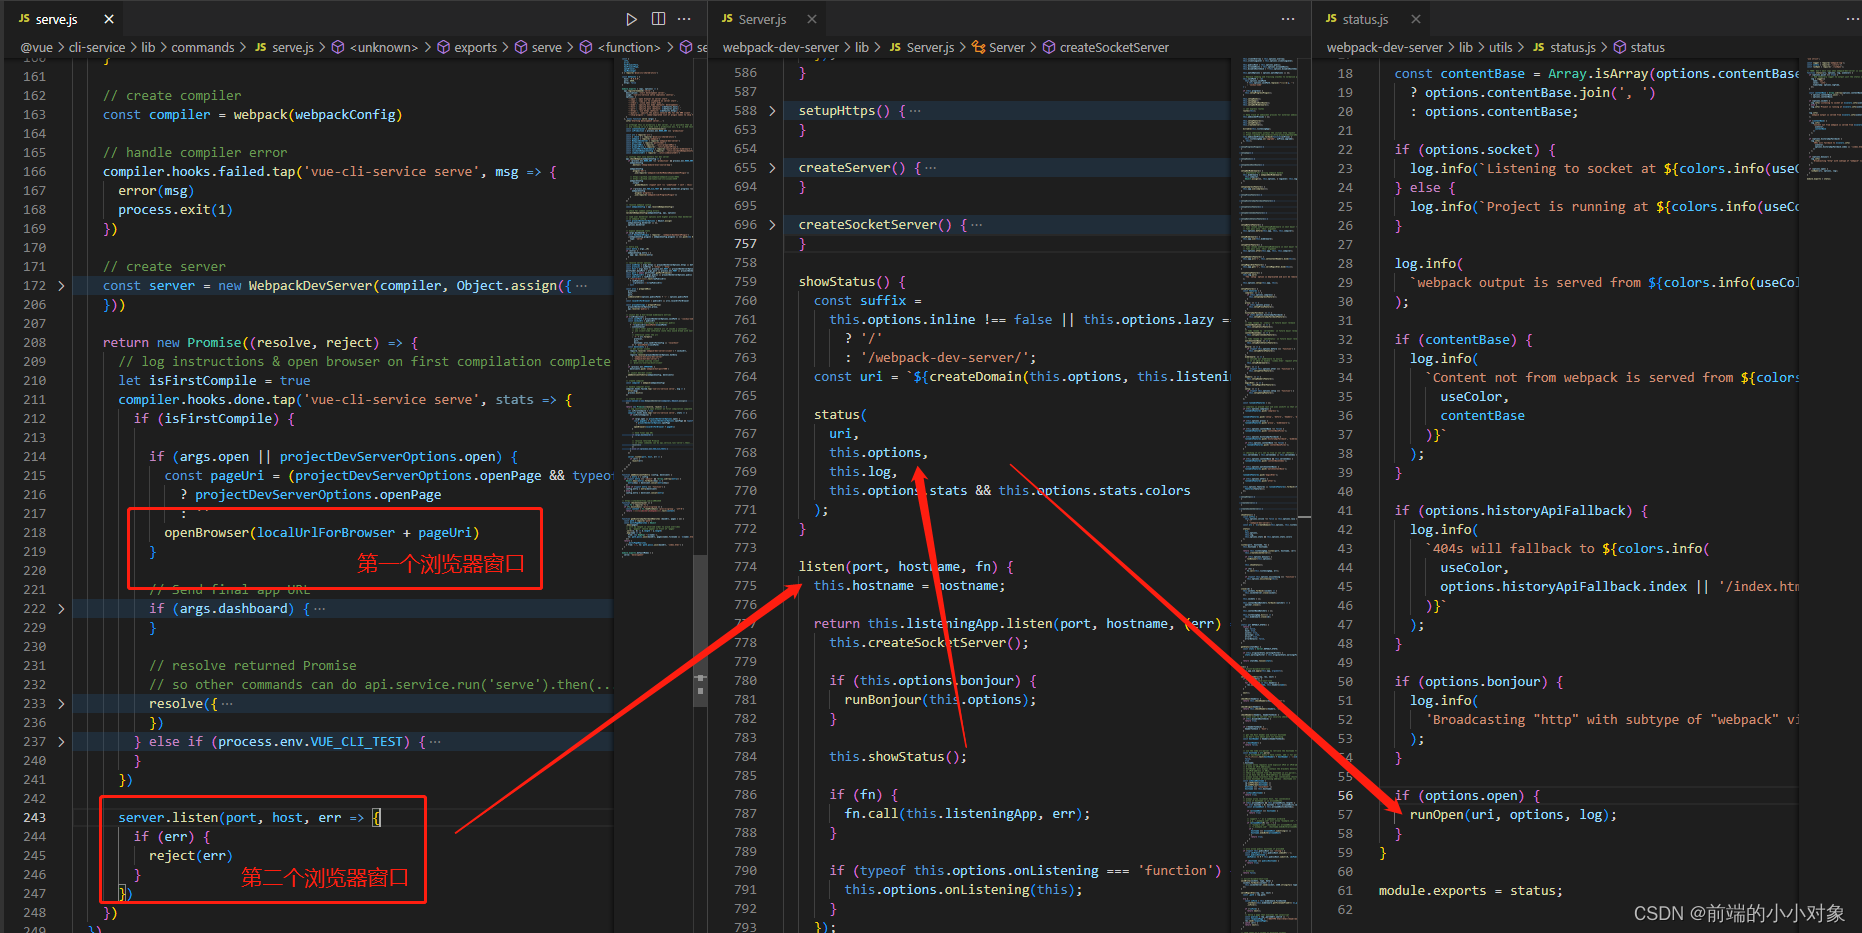
Task: Click the createSocketServer symbol icon in the breadcrumb
Action: (x=1048, y=47)
